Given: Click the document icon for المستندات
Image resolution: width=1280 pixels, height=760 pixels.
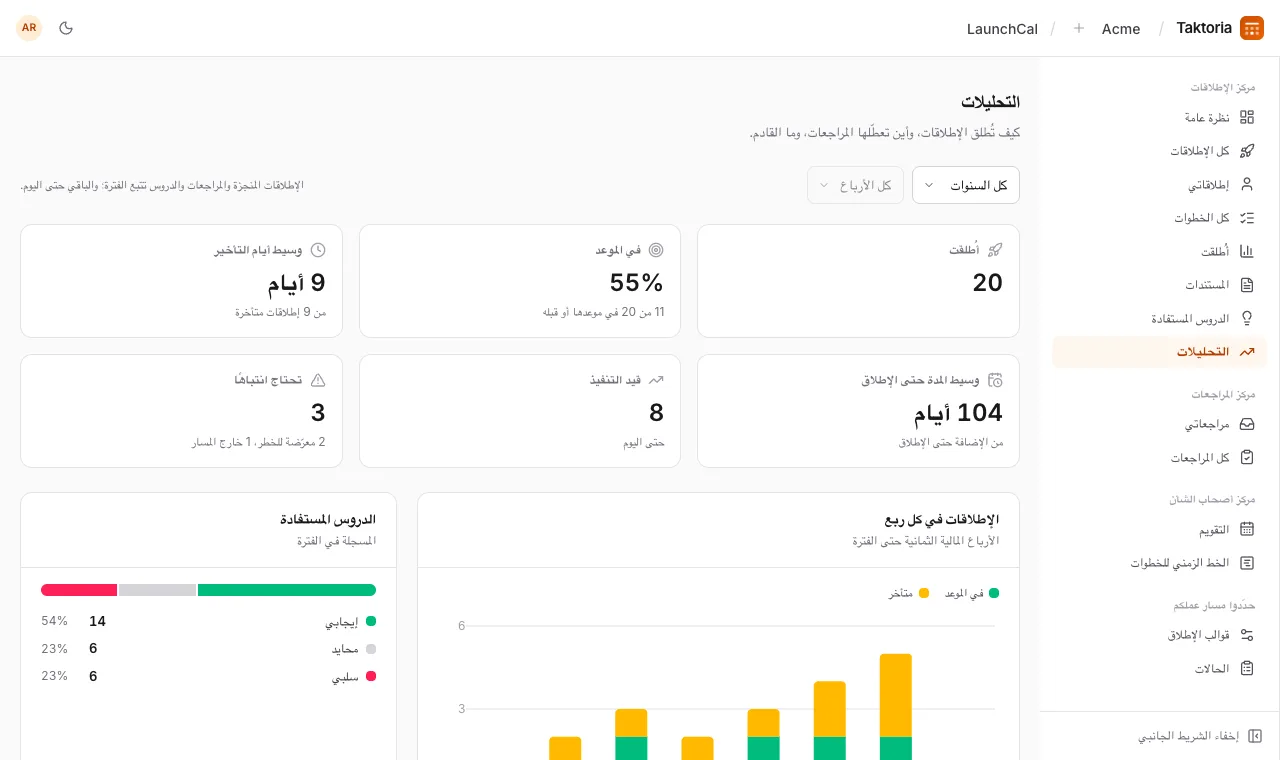Looking at the screenshot, I should (1247, 285).
